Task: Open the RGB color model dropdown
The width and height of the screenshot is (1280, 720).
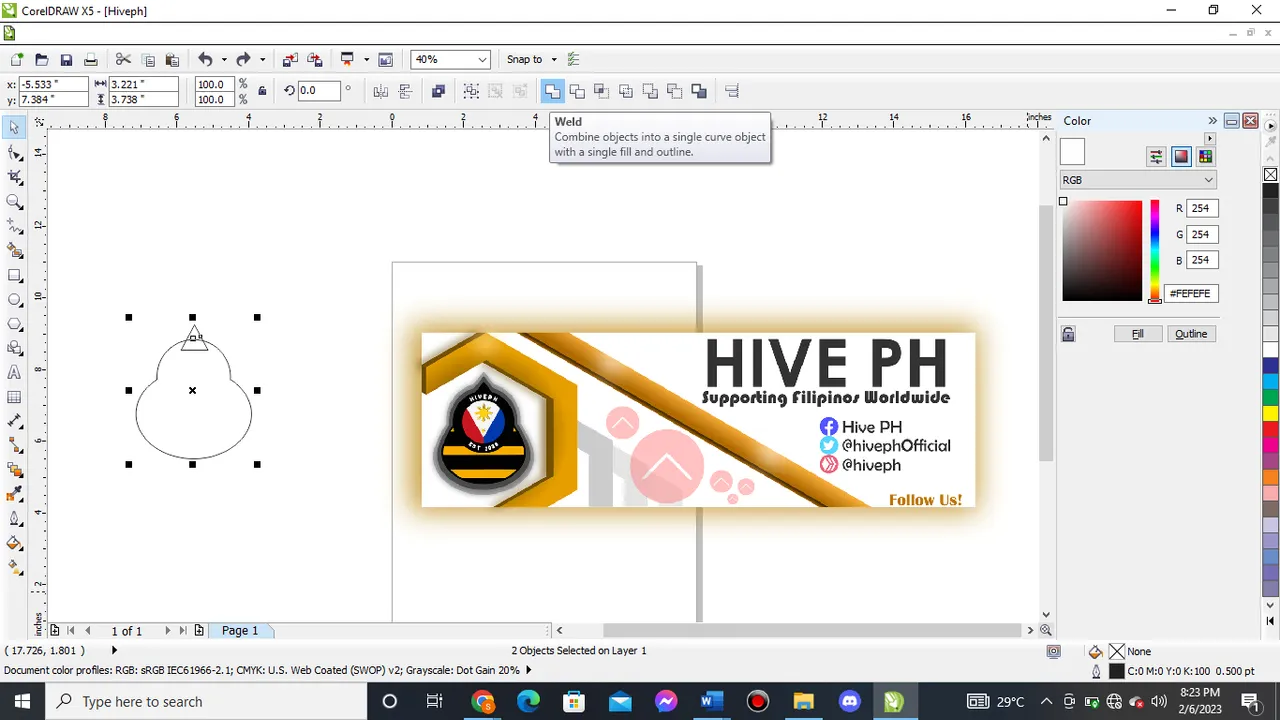Action: click(x=1138, y=180)
